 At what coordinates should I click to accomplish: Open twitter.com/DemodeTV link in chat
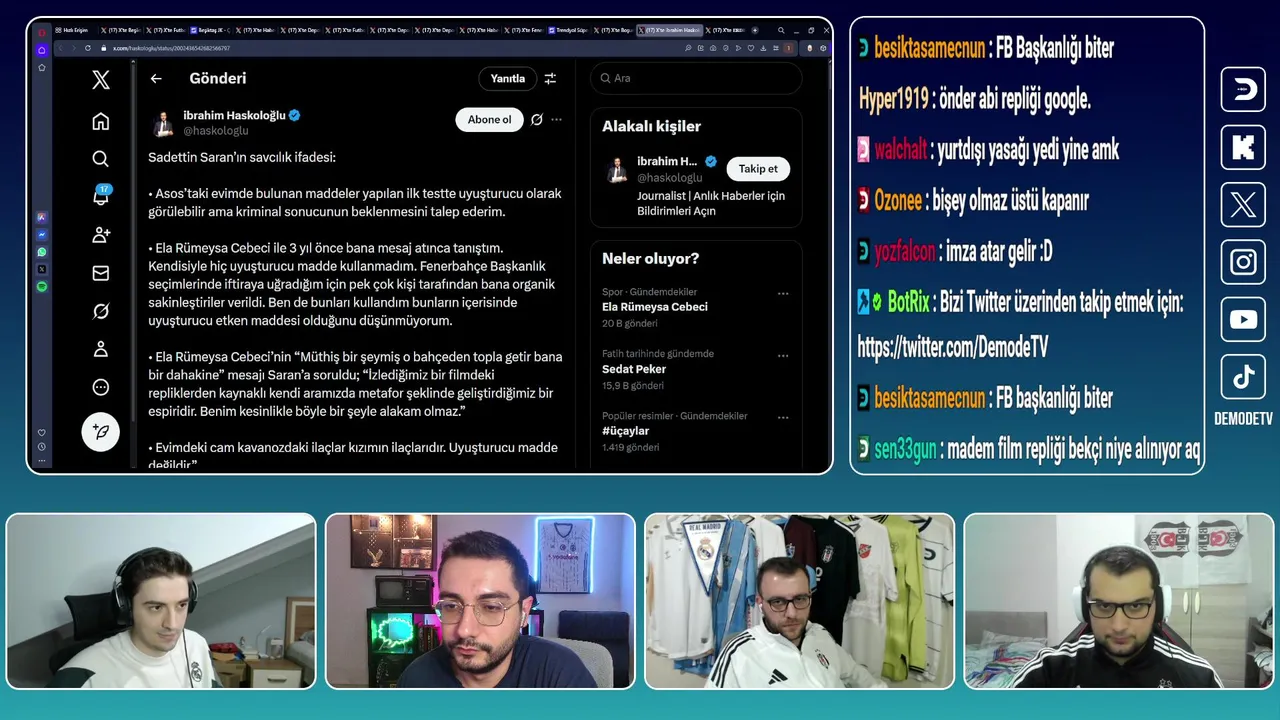click(x=953, y=347)
